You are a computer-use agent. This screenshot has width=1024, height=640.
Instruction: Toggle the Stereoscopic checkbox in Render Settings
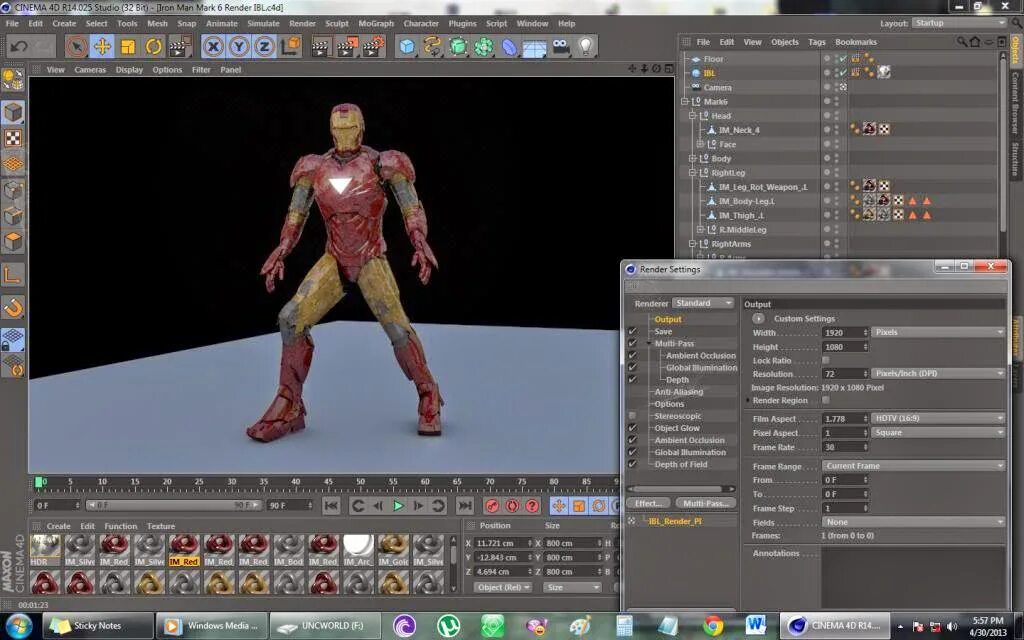pos(632,415)
